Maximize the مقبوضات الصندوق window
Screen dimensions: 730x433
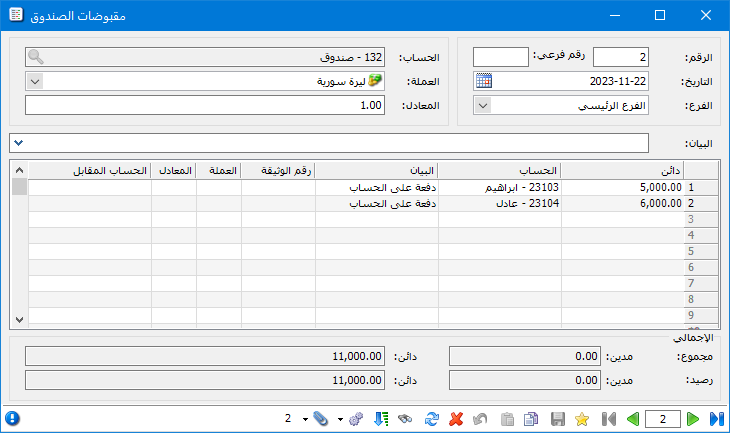(x=660, y=15)
